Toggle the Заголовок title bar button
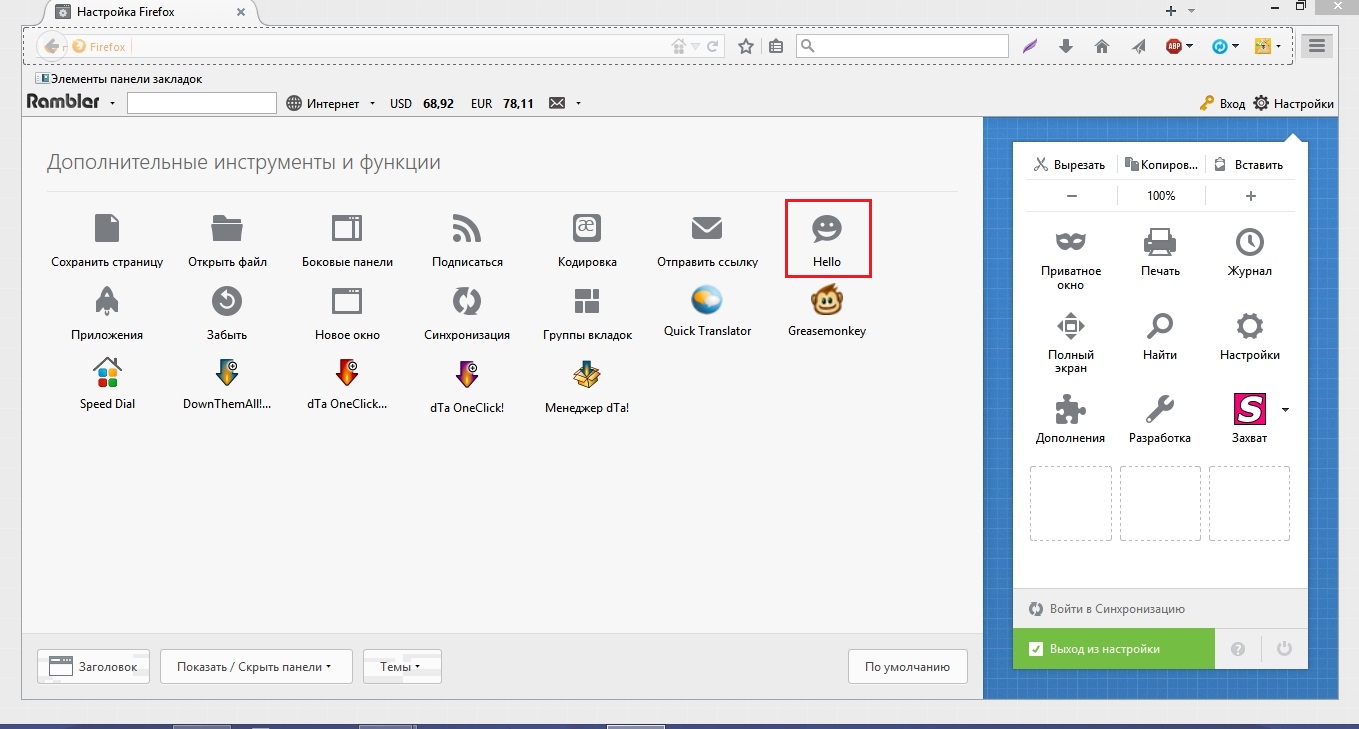 94,666
